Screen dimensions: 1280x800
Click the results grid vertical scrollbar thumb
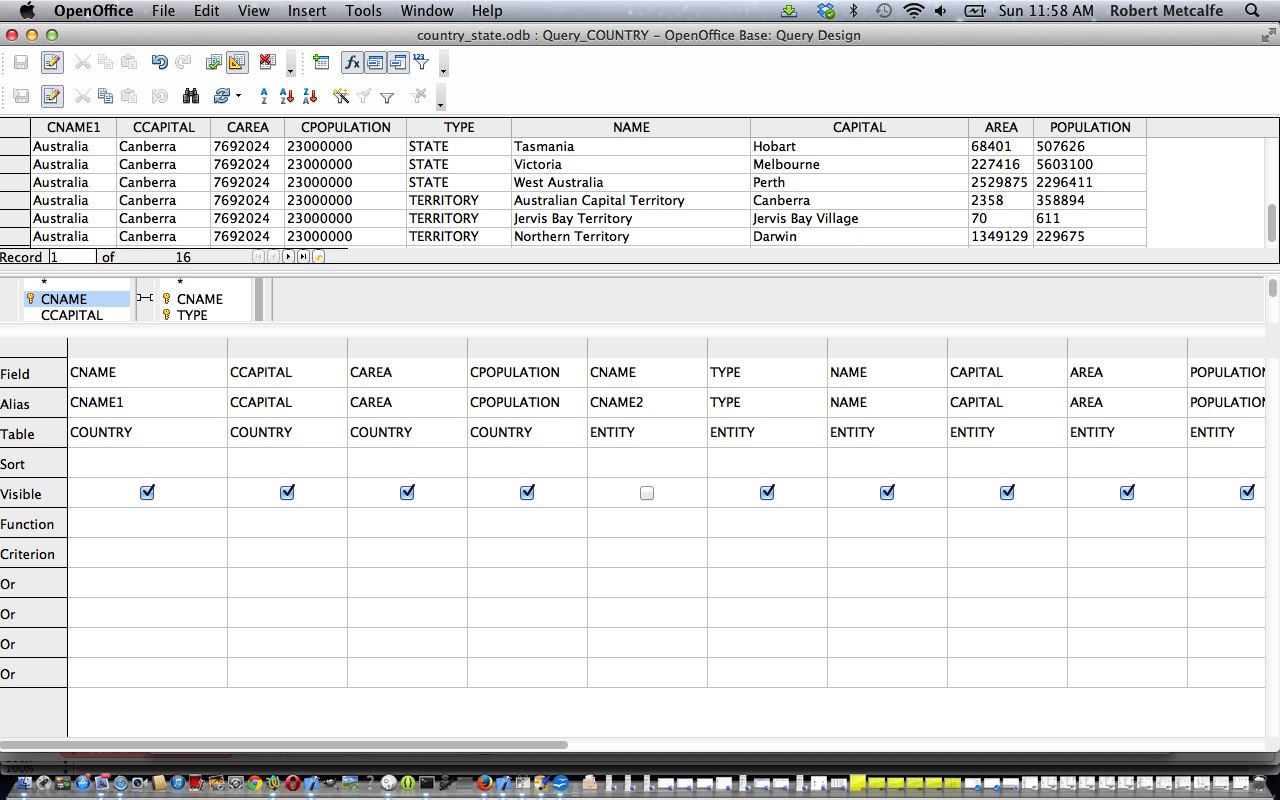[x=1272, y=222]
